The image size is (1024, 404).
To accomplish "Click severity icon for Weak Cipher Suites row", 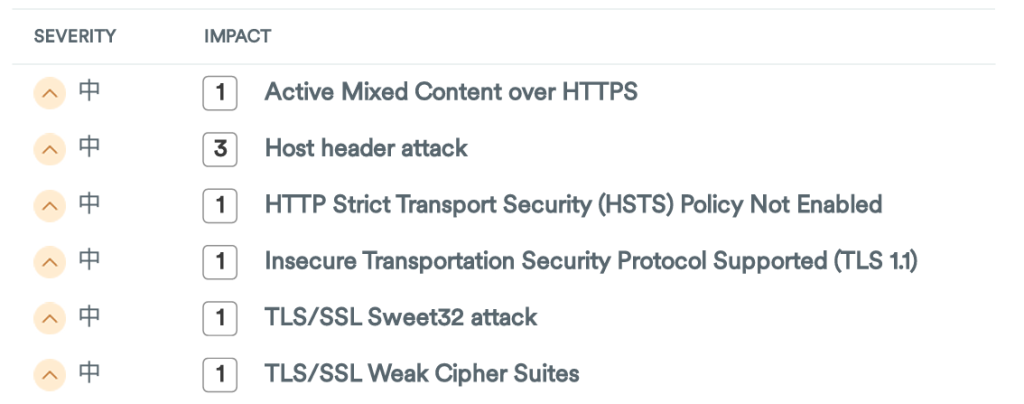I will (x=49, y=376).
